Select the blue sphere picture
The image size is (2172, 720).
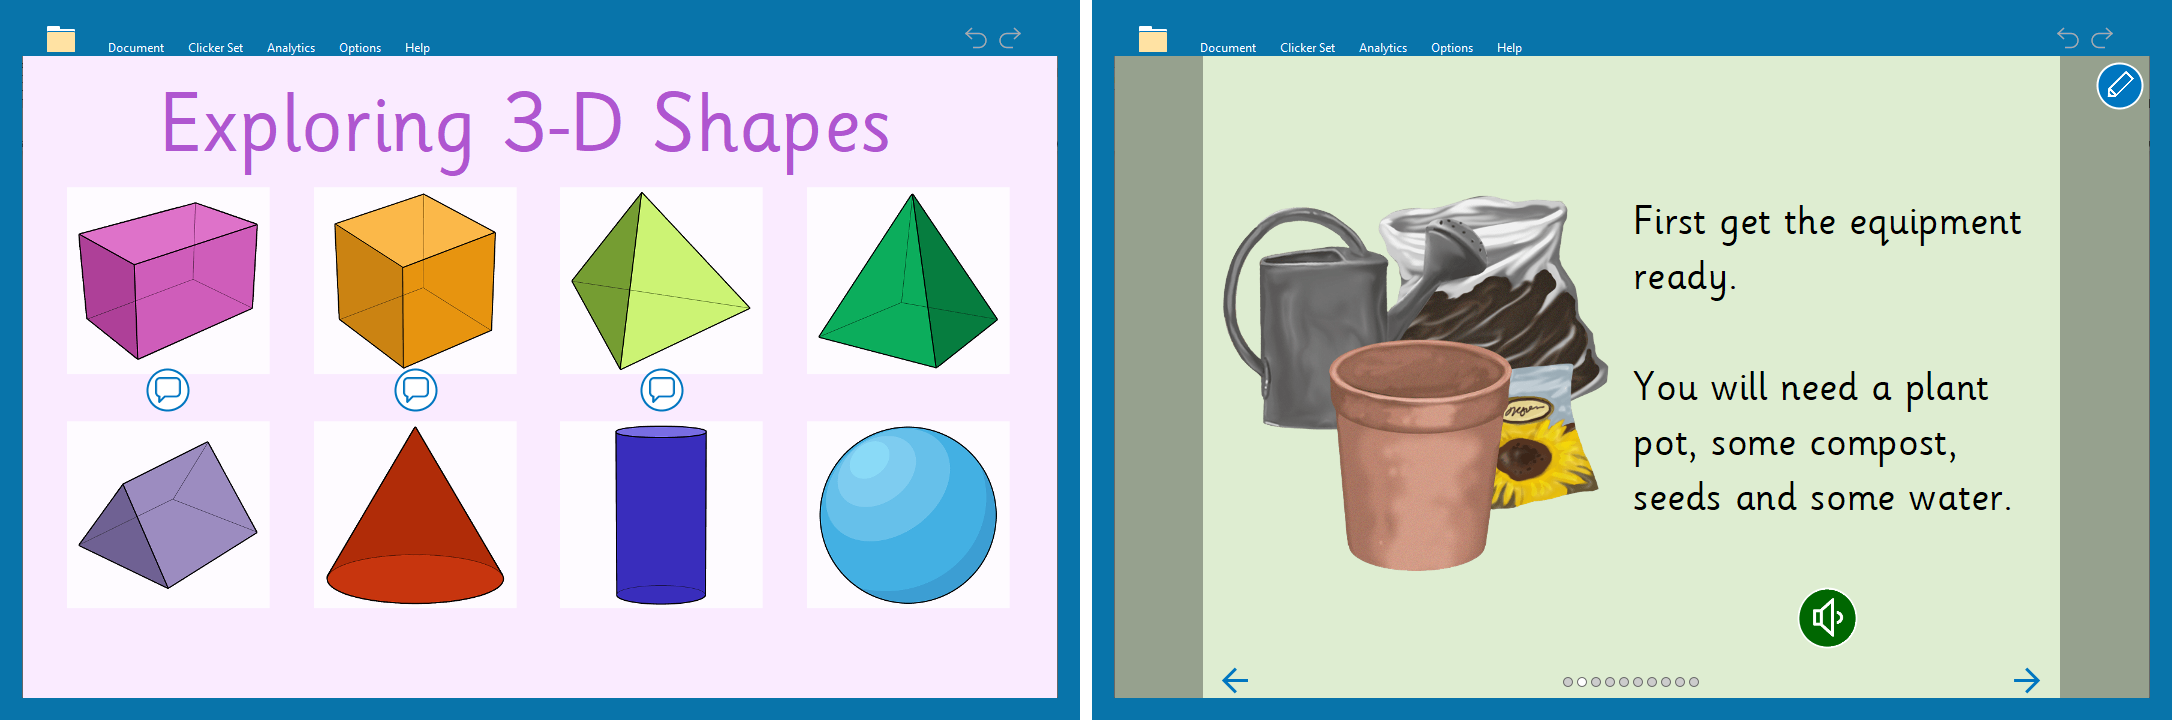pyautogui.click(x=908, y=515)
